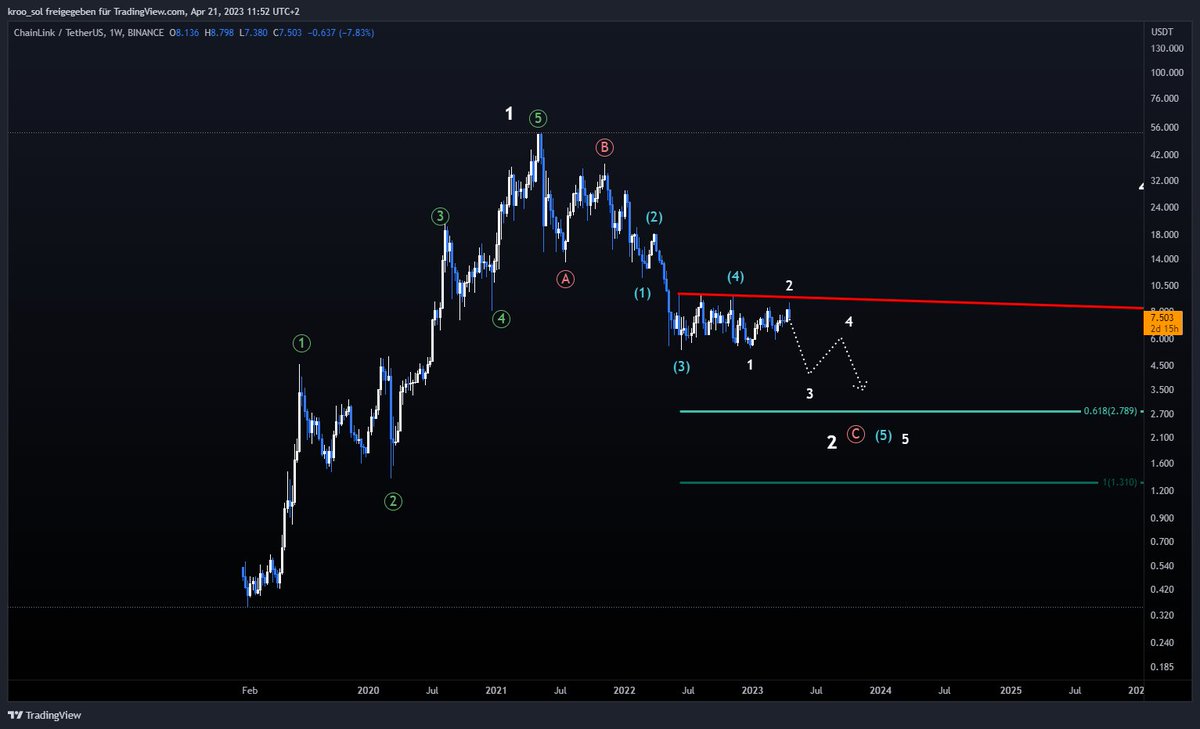
Task: Click the large white 2 beside red circled C
Action: click(x=832, y=442)
